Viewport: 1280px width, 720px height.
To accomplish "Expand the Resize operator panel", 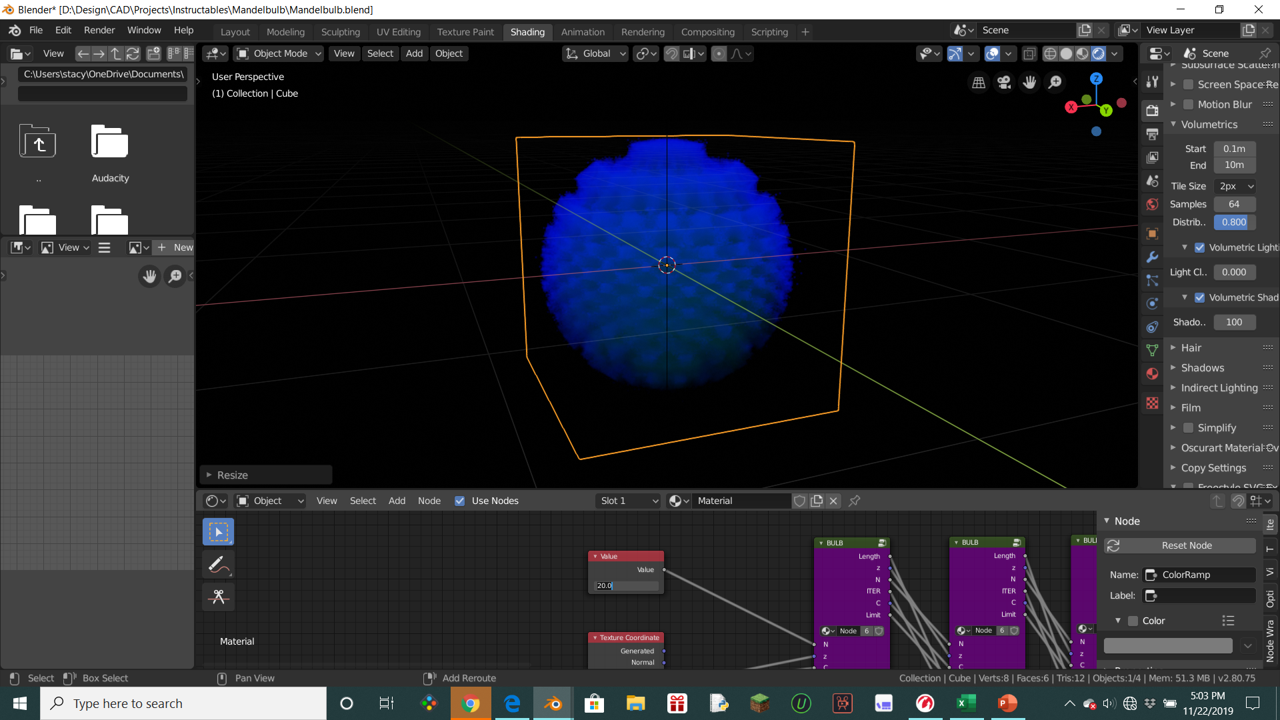I will (266, 475).
